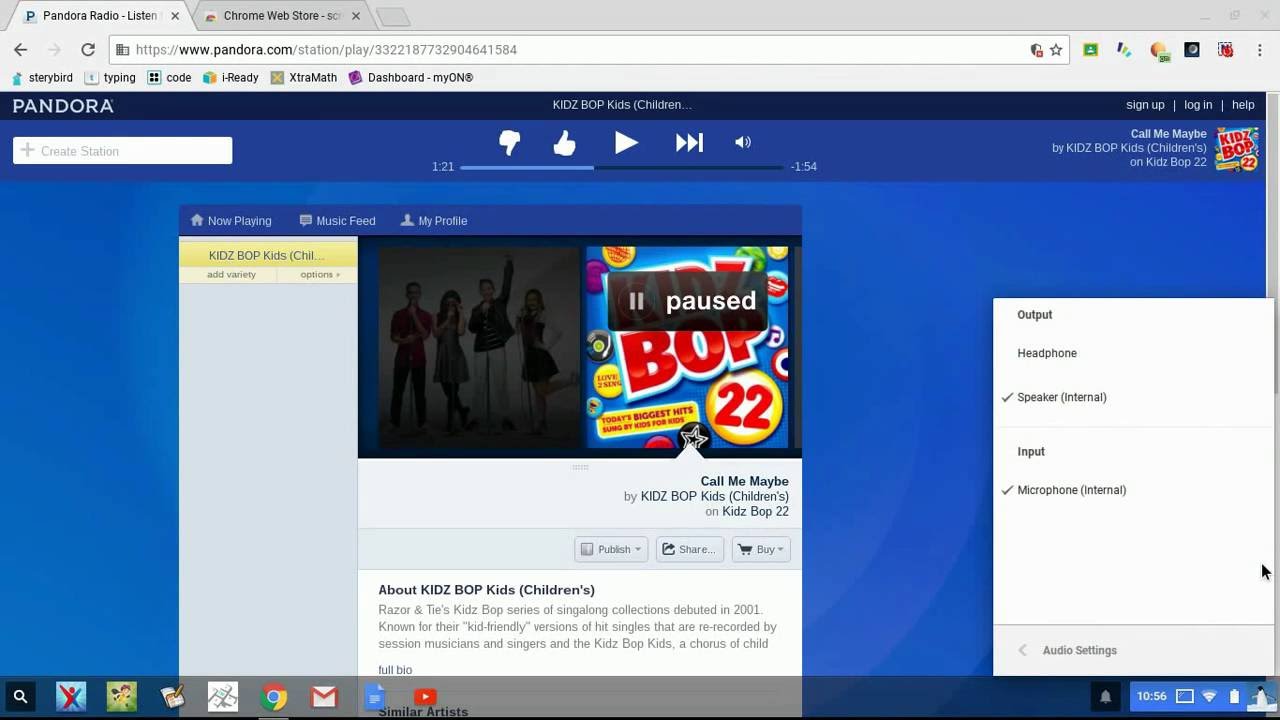Open the help link
The image size is (1280, 720).
(1243, 105)
